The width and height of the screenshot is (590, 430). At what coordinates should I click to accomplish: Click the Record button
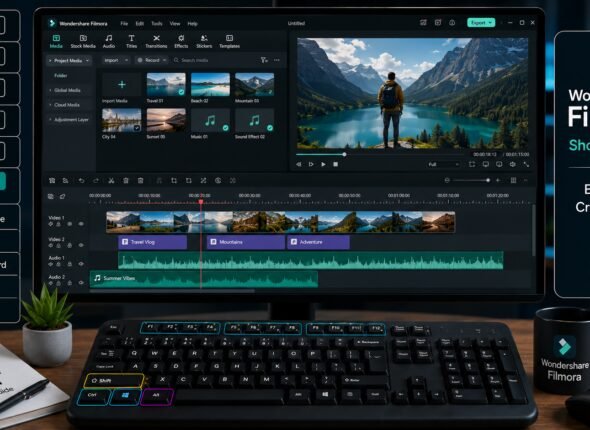tap(152, 60)
